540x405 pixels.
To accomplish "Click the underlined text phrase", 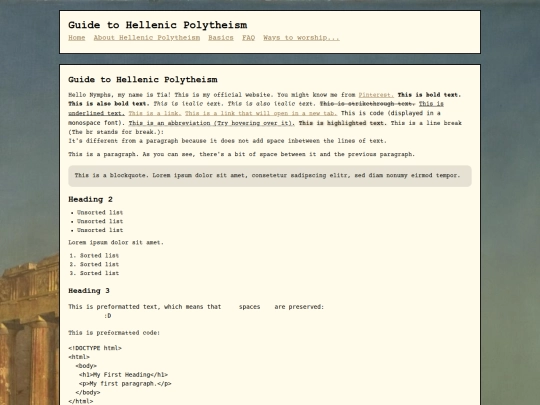I will pos(256,108).
